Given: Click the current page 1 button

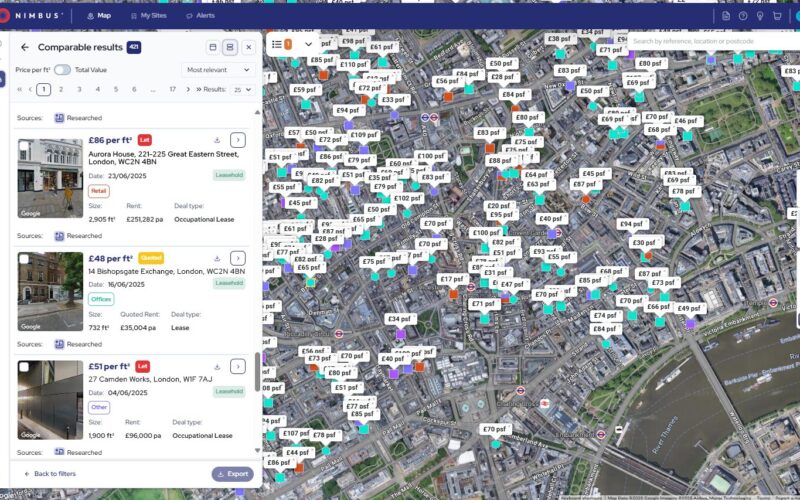Looking at the screenshot, I should tap(43, 89).
